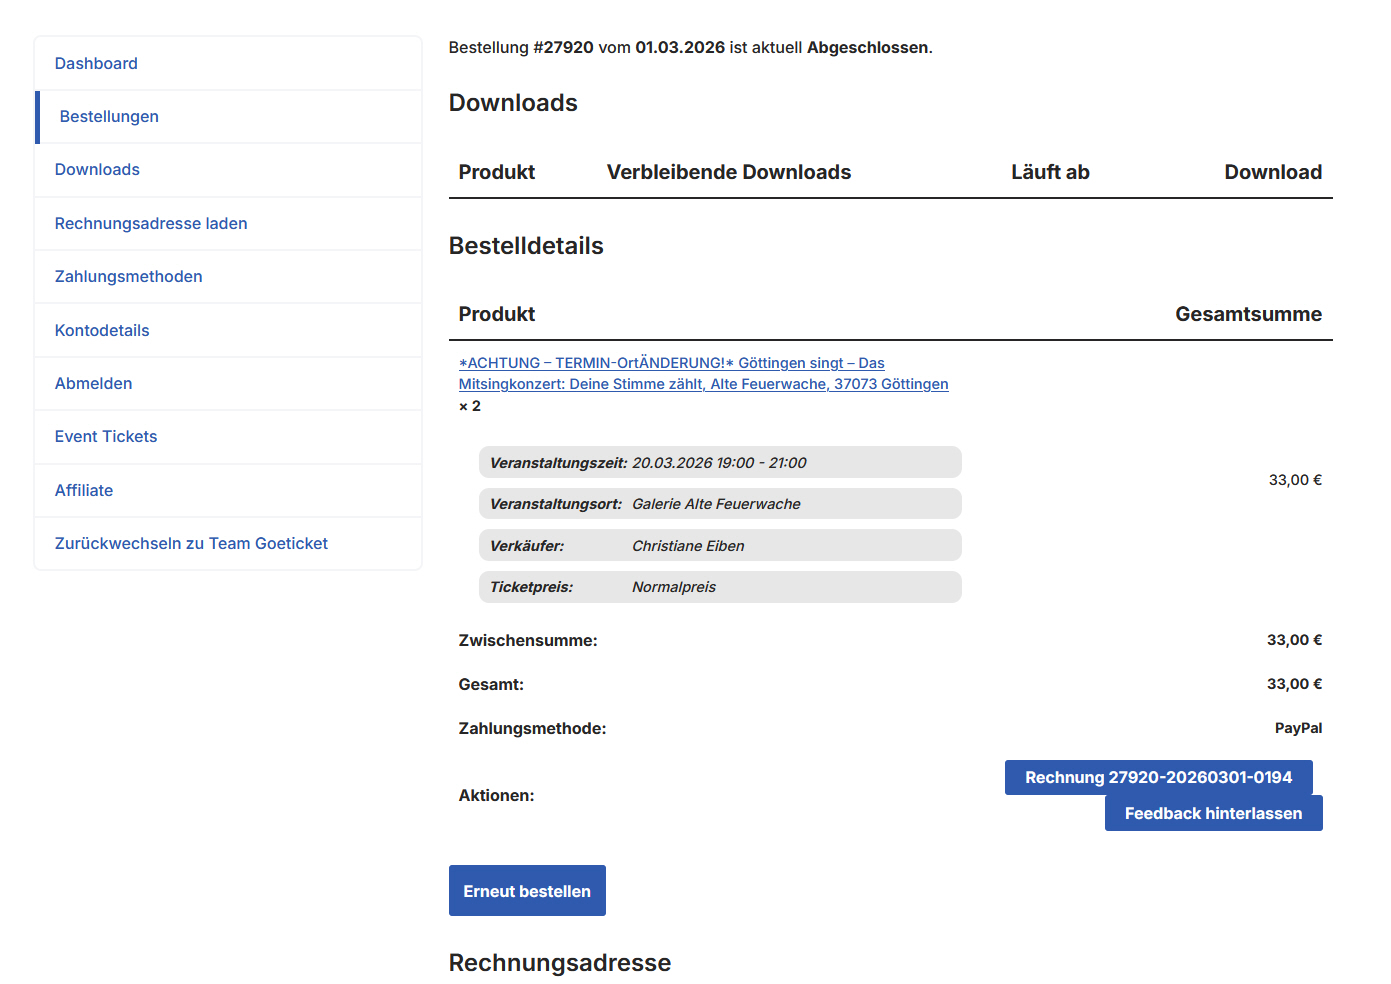This screenshot has height=984, width=1391.
Task: Download invoice Rechnung 27920-20260301-0194
Action: coord(1158,778)
